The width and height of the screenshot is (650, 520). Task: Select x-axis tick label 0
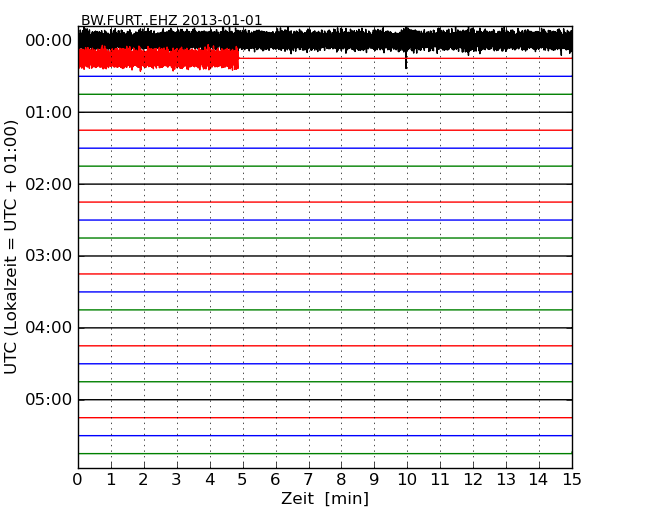[x=78, y=480]
